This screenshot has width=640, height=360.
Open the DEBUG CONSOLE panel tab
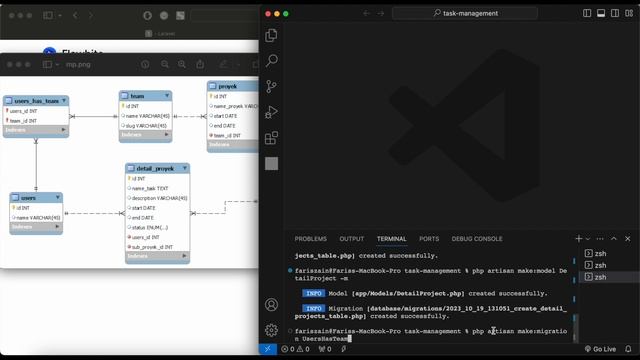(477, 239)
